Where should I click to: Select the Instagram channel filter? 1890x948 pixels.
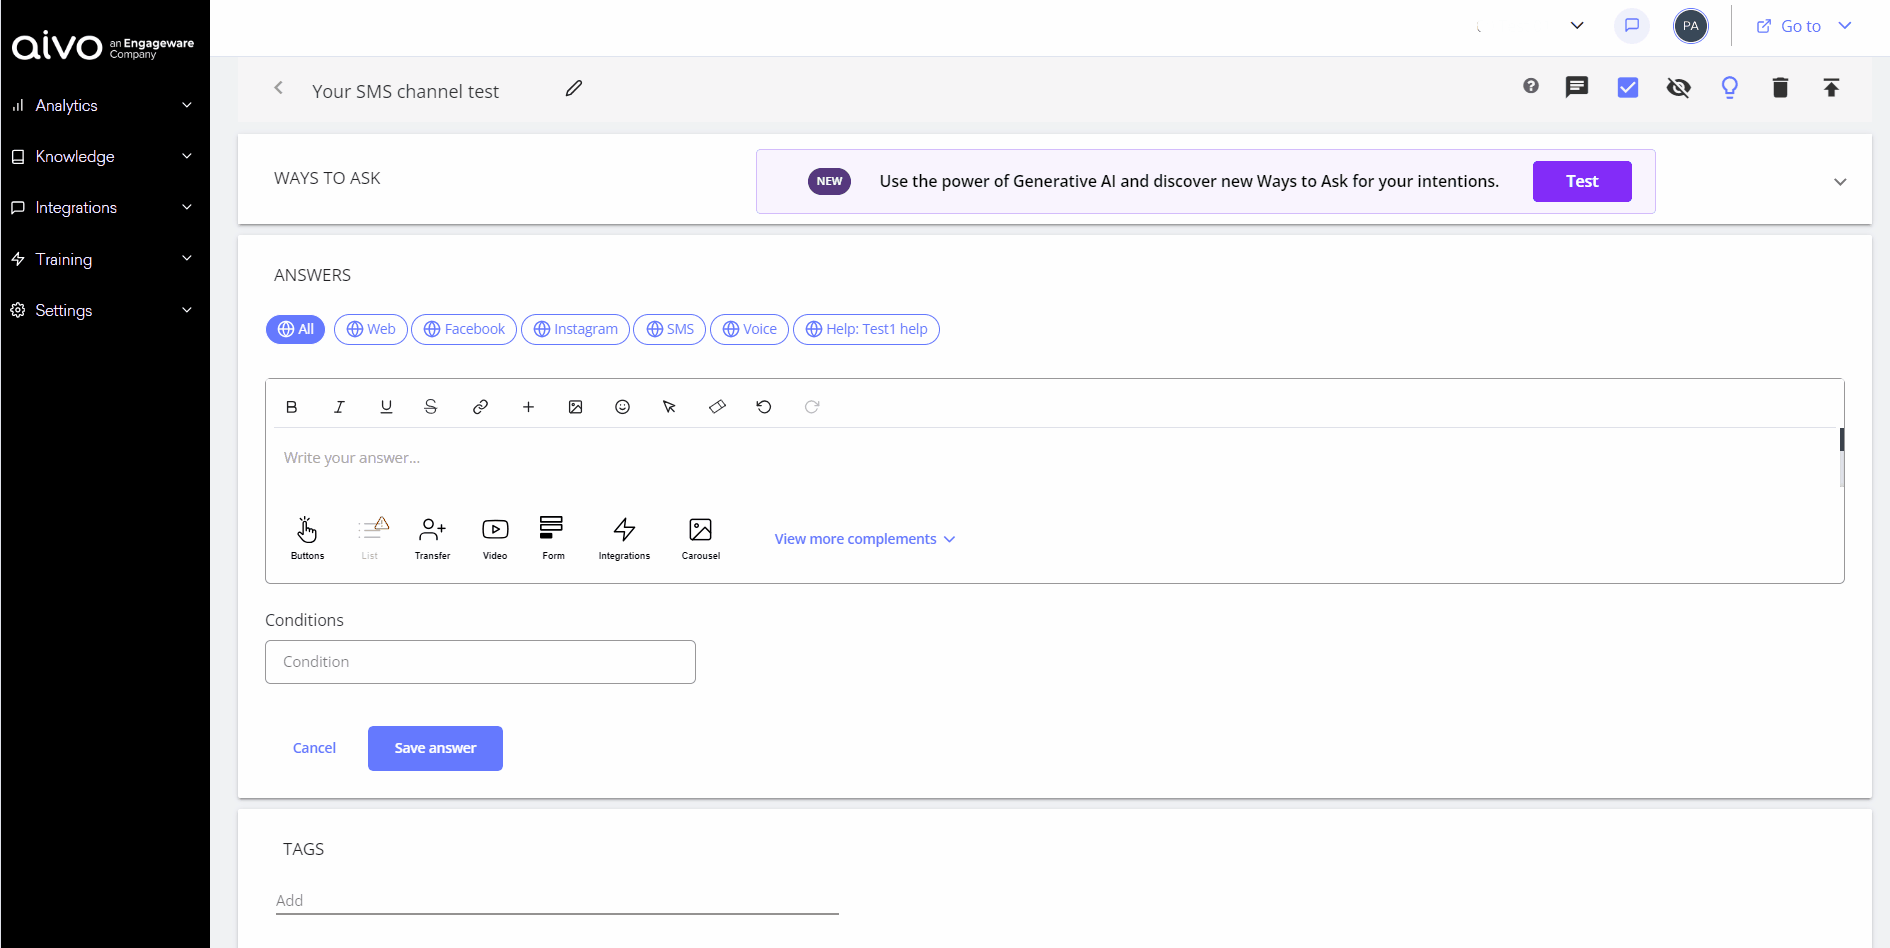point(575,329)
